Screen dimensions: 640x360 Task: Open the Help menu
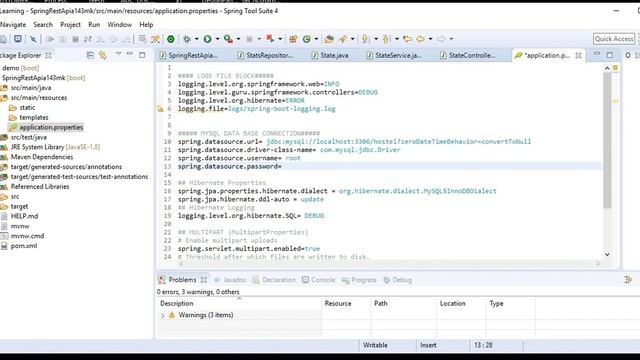click(x=146, y=24)
